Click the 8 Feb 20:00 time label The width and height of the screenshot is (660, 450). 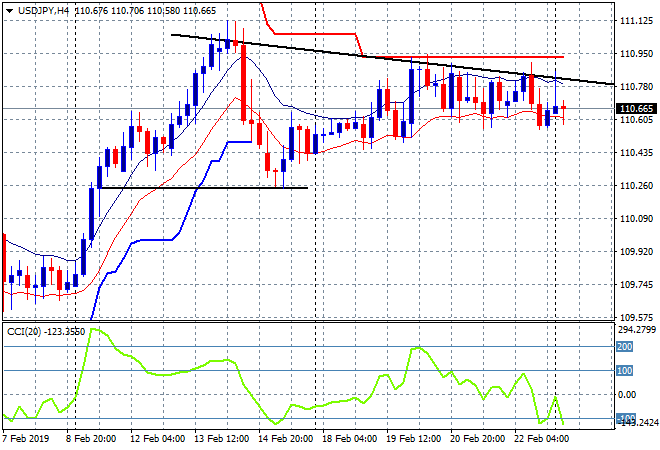[90, 439]
